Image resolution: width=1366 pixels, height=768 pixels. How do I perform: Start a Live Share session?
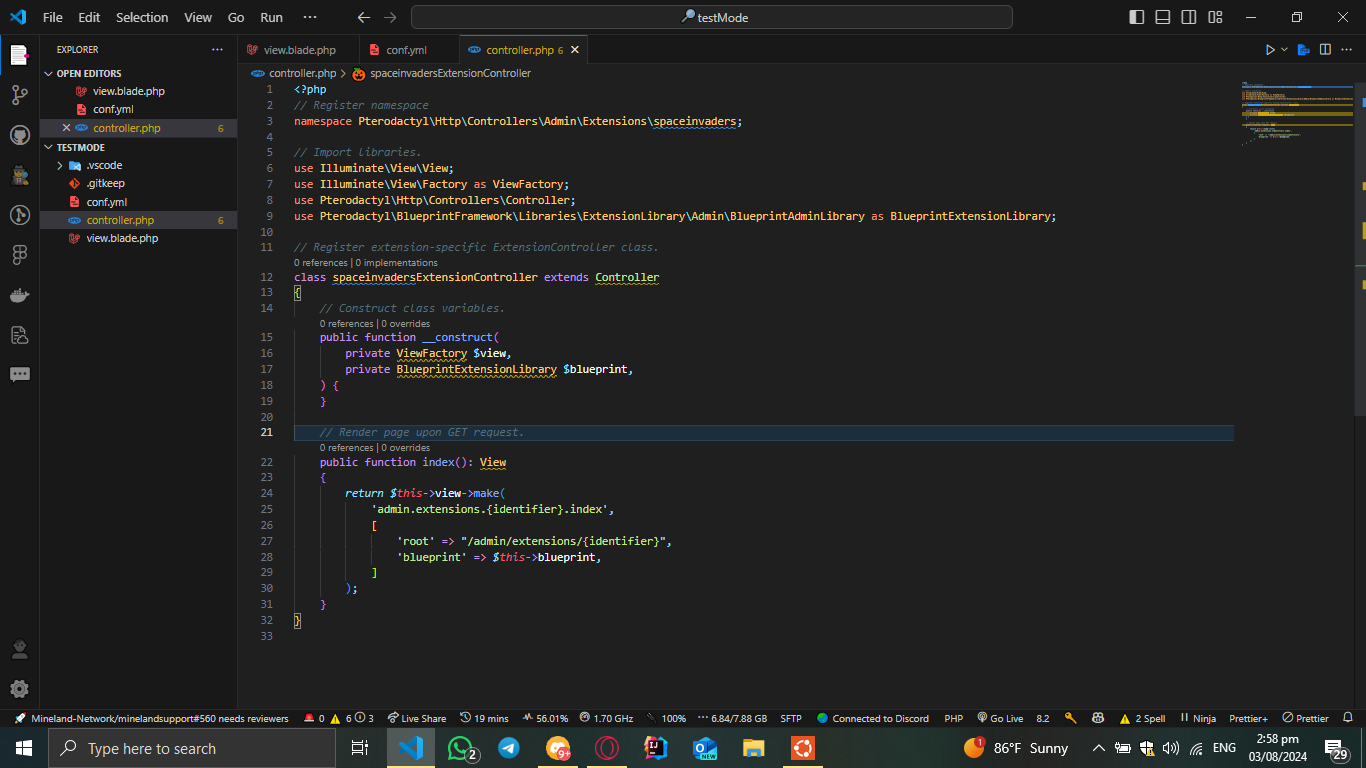(417, 718)
